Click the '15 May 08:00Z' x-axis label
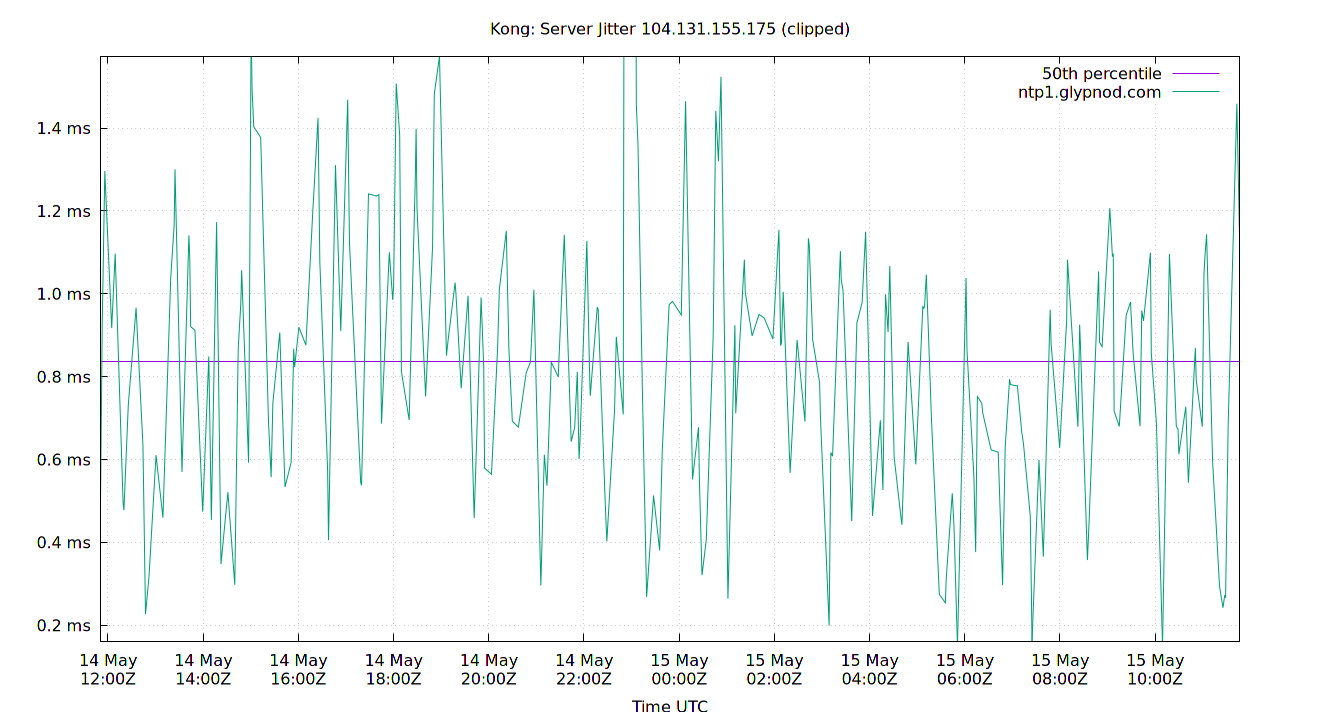Screen dimensions: 1340x720 pyautogui.click(x=1060, y=670)
